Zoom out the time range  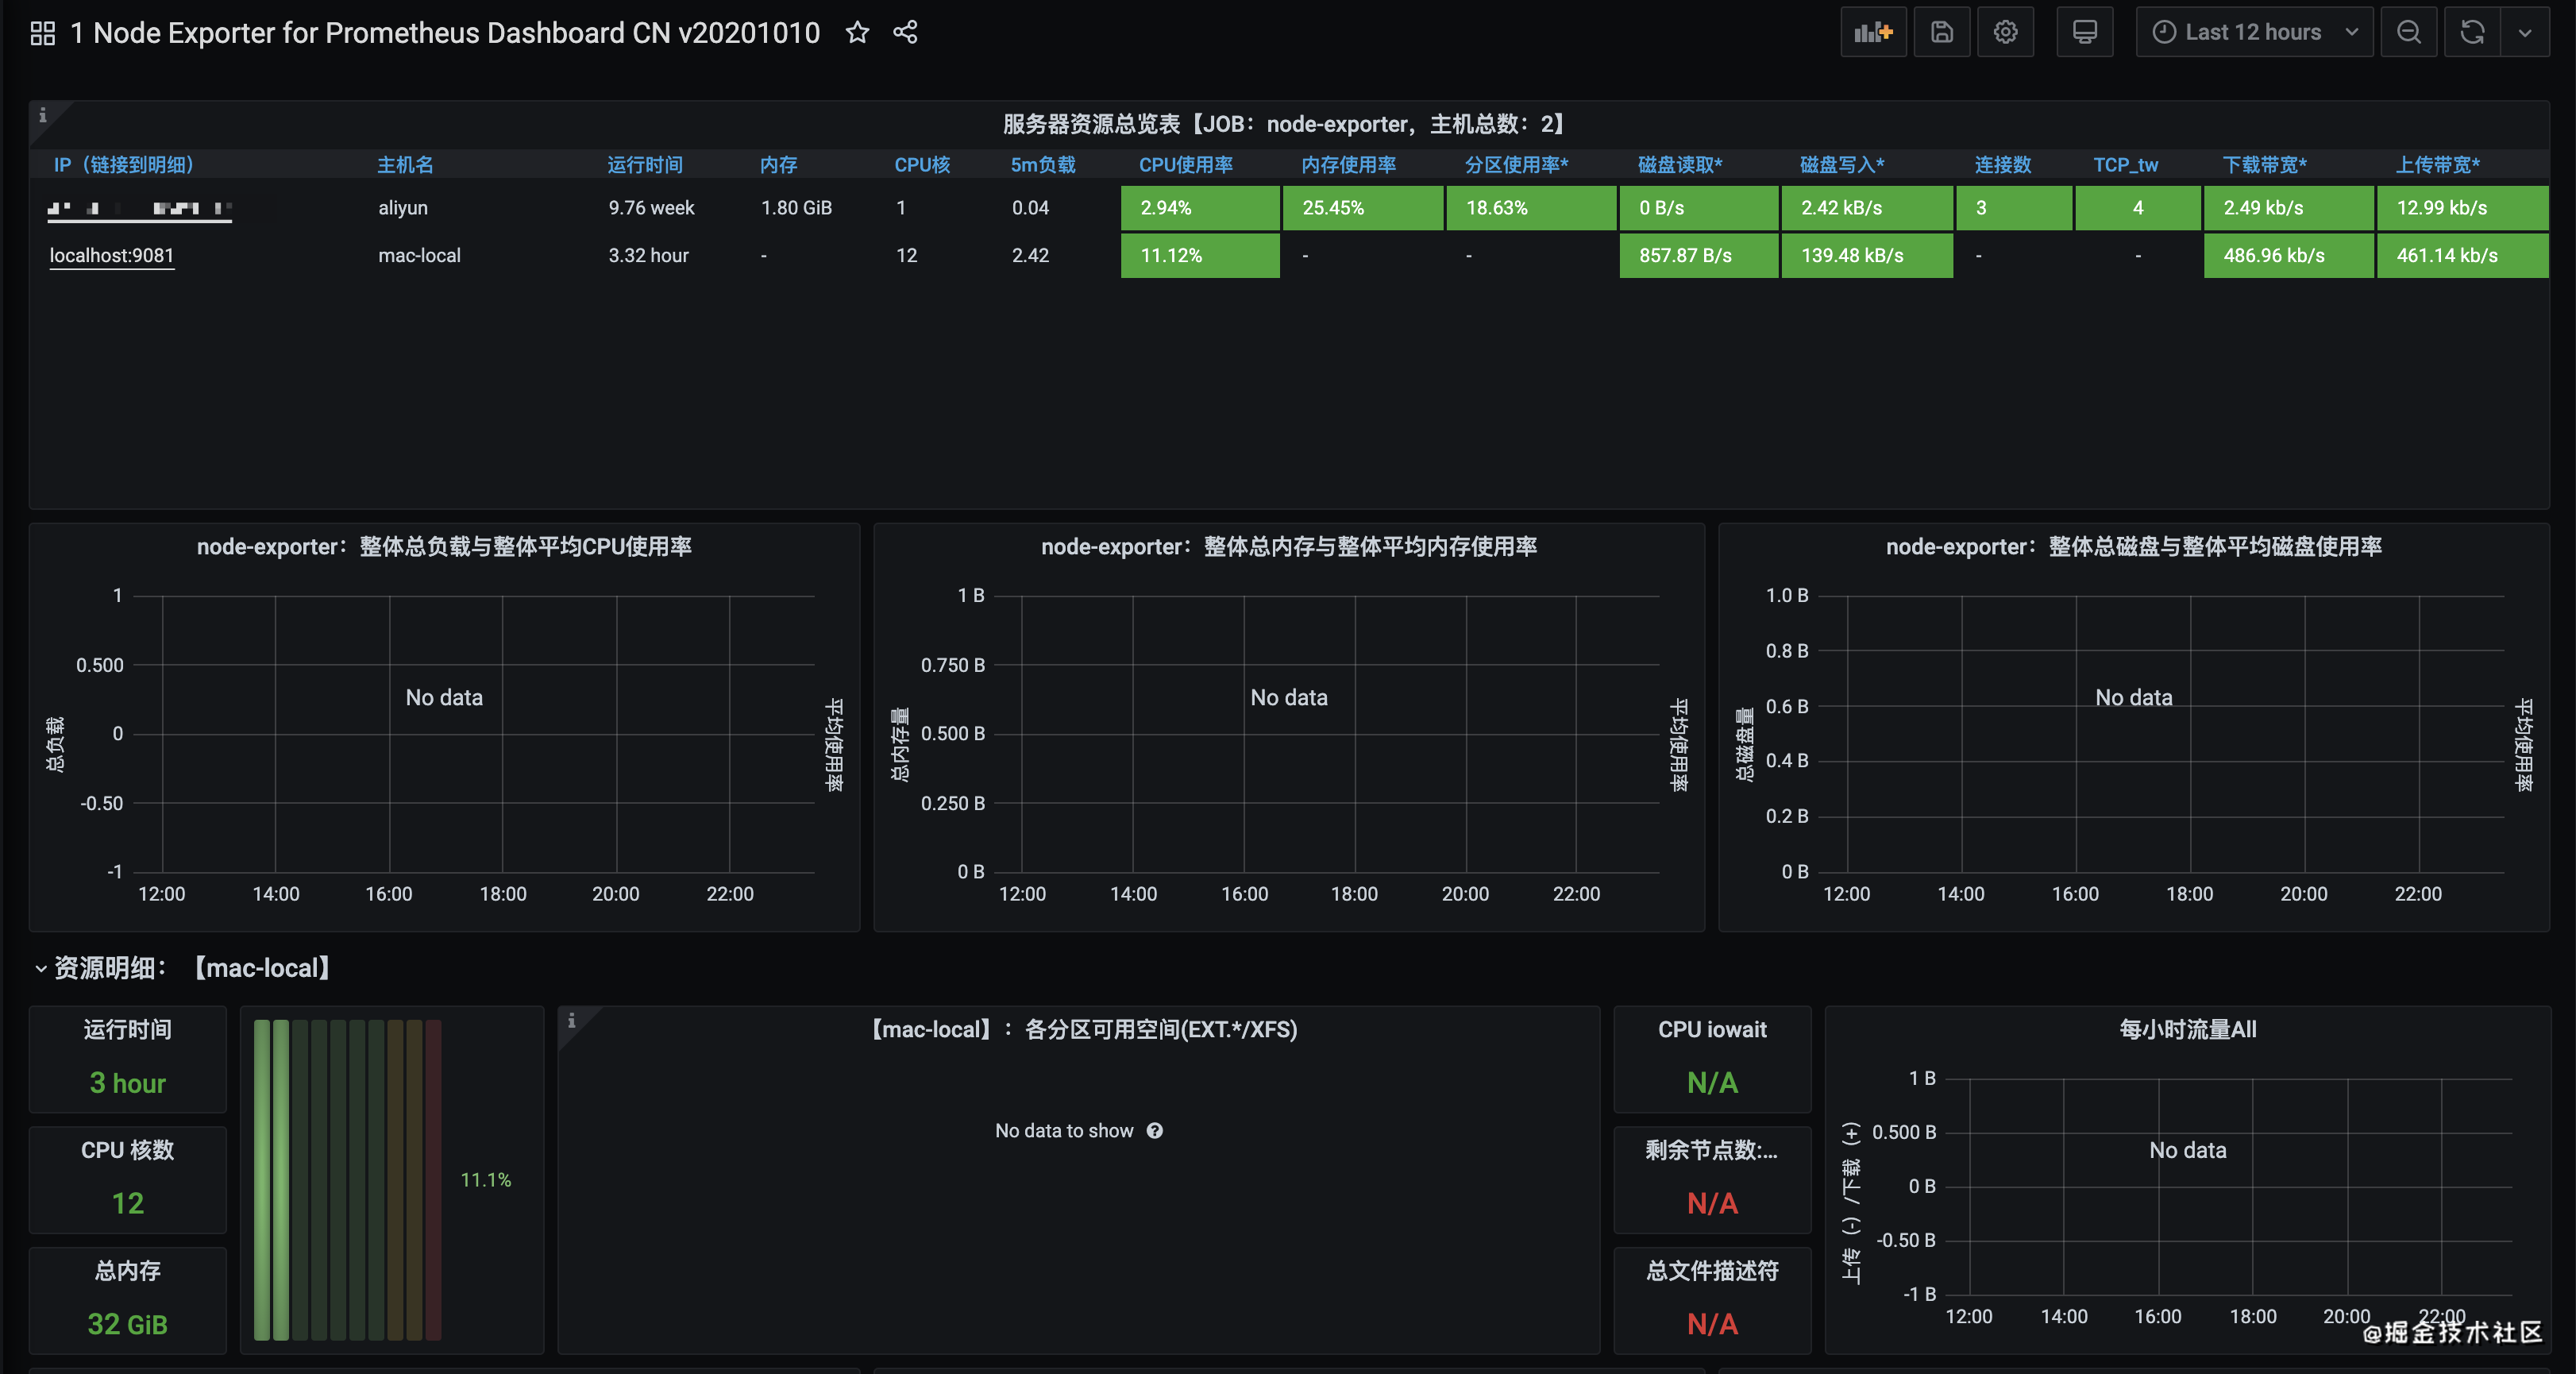point(2409,32)
